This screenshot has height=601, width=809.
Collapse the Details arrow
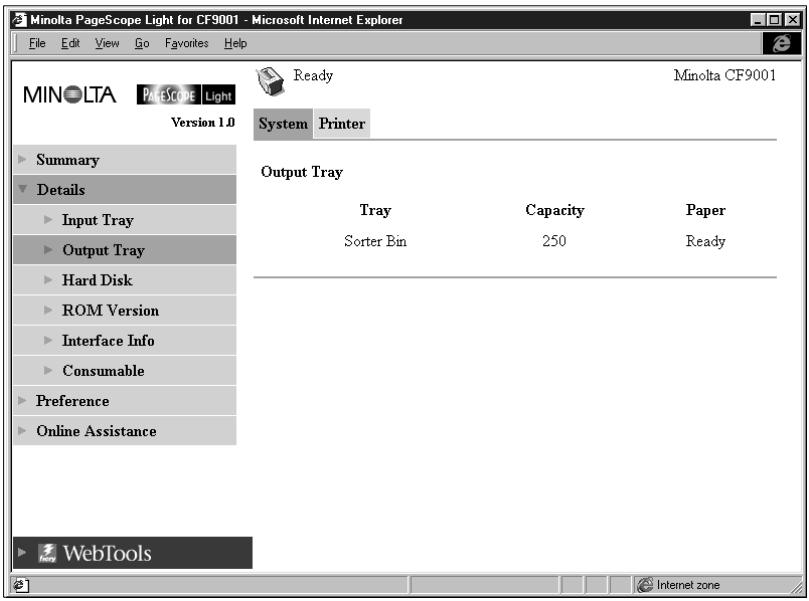[x=22, y=189]
